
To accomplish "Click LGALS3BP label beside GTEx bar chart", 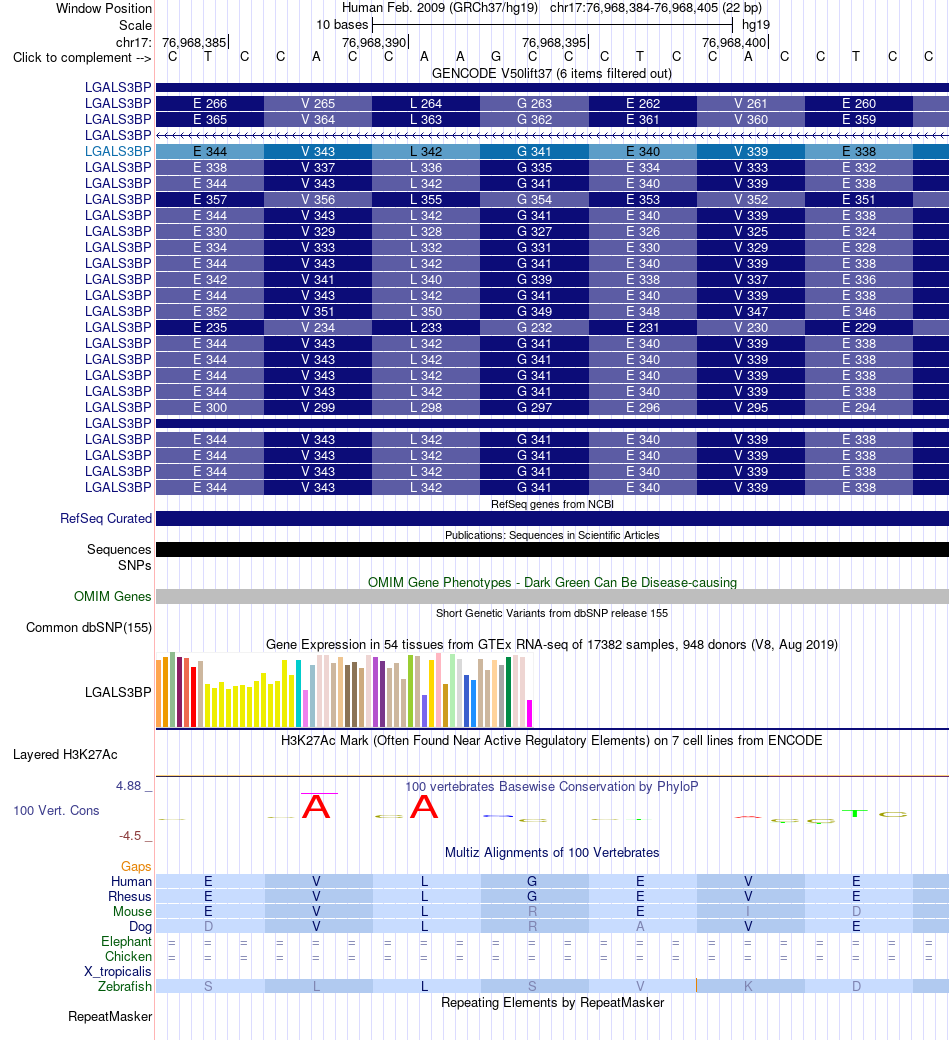I will click(118, 692).
